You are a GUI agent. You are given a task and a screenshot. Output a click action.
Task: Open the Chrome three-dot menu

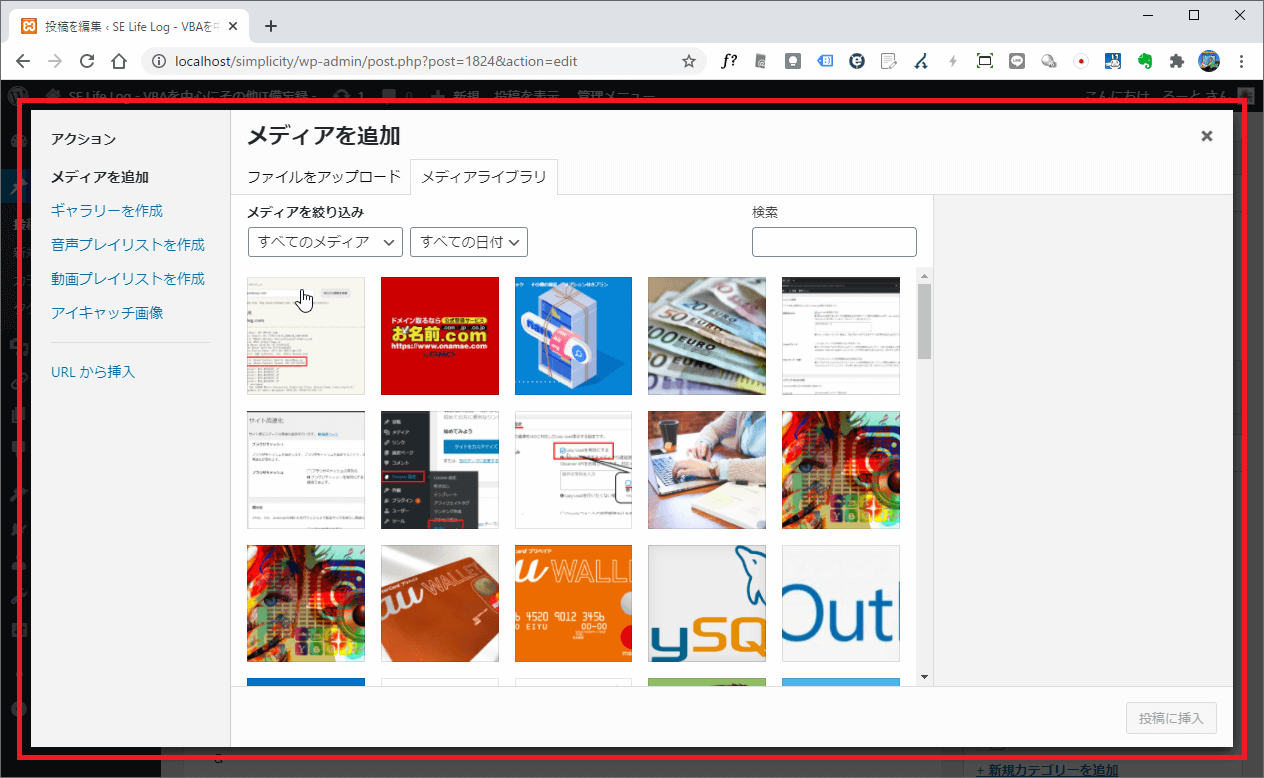click(x=1240, y=61)
